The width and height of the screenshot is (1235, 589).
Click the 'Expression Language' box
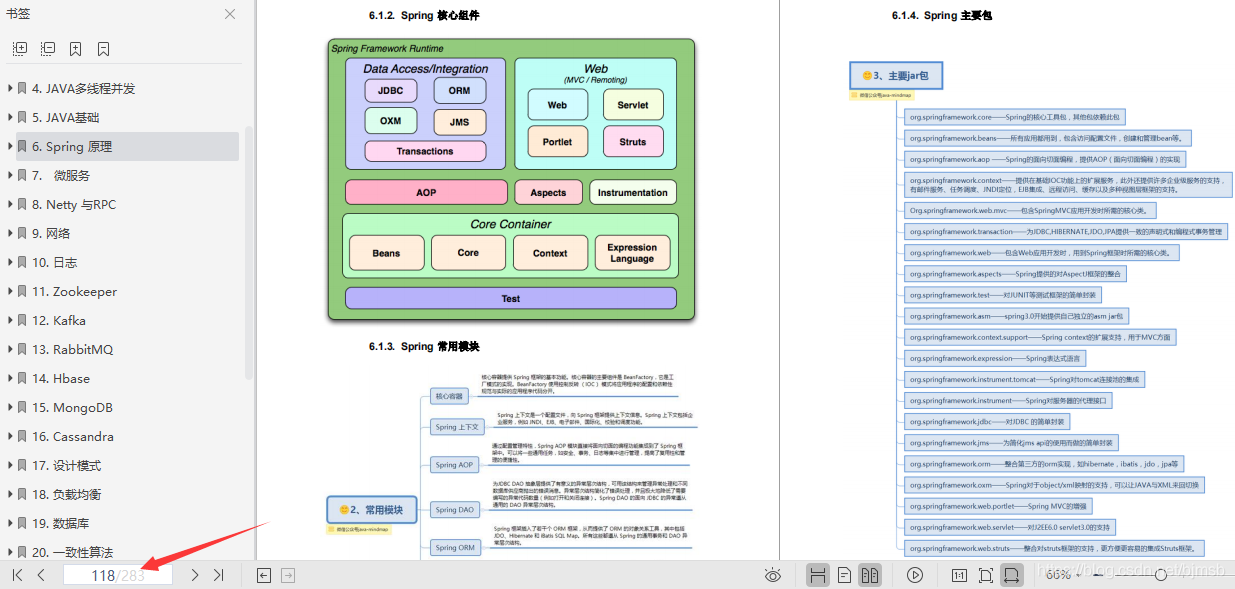click(632, 253)
